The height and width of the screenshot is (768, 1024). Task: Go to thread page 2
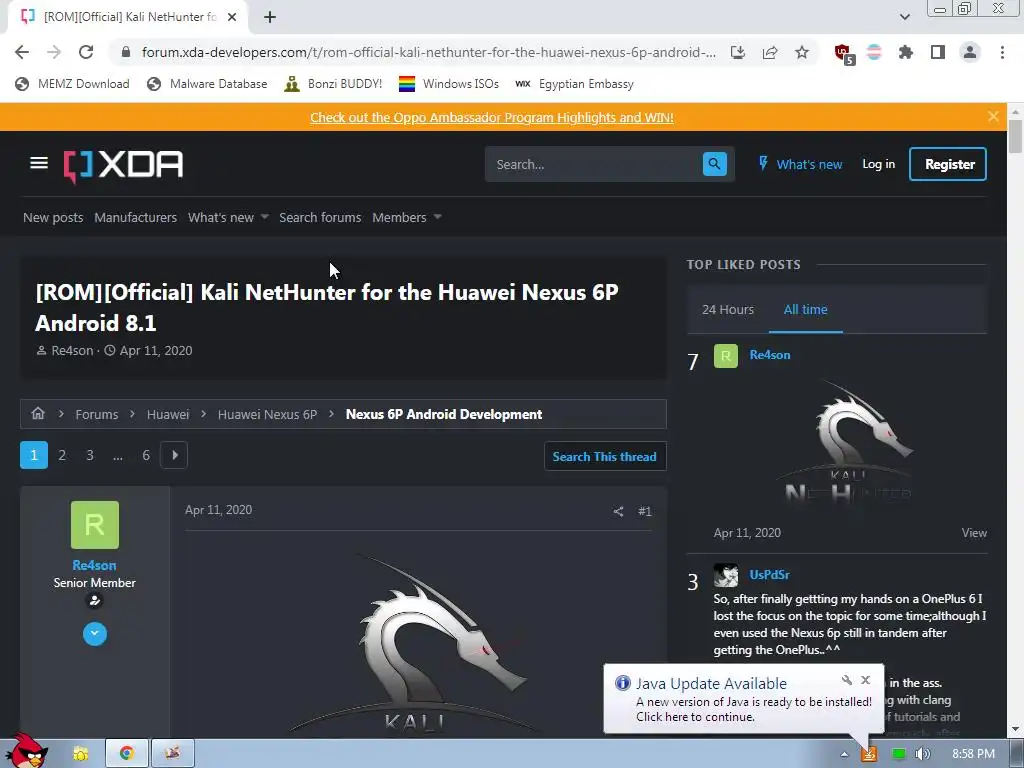coord(62,455)
